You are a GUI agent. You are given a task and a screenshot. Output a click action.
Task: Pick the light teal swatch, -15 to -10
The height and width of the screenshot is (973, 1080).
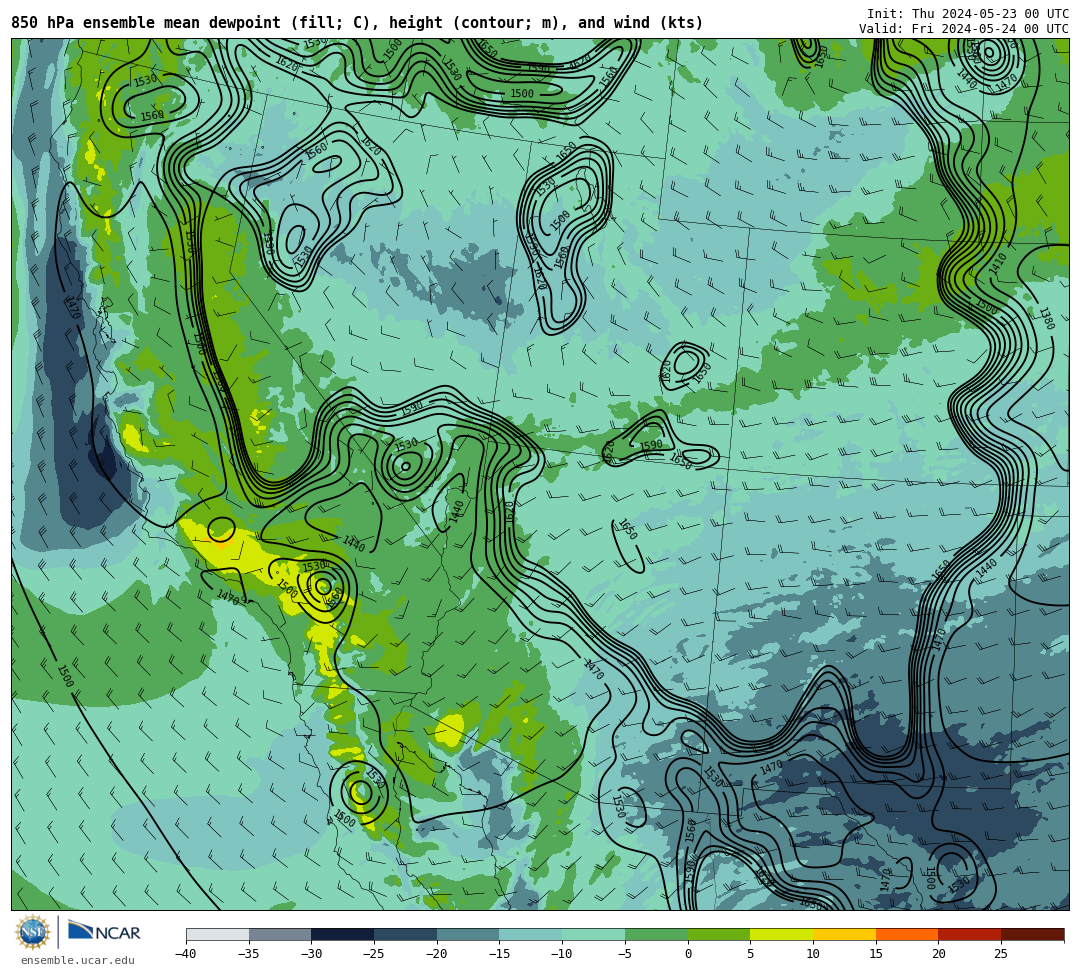tap(530, 934)
